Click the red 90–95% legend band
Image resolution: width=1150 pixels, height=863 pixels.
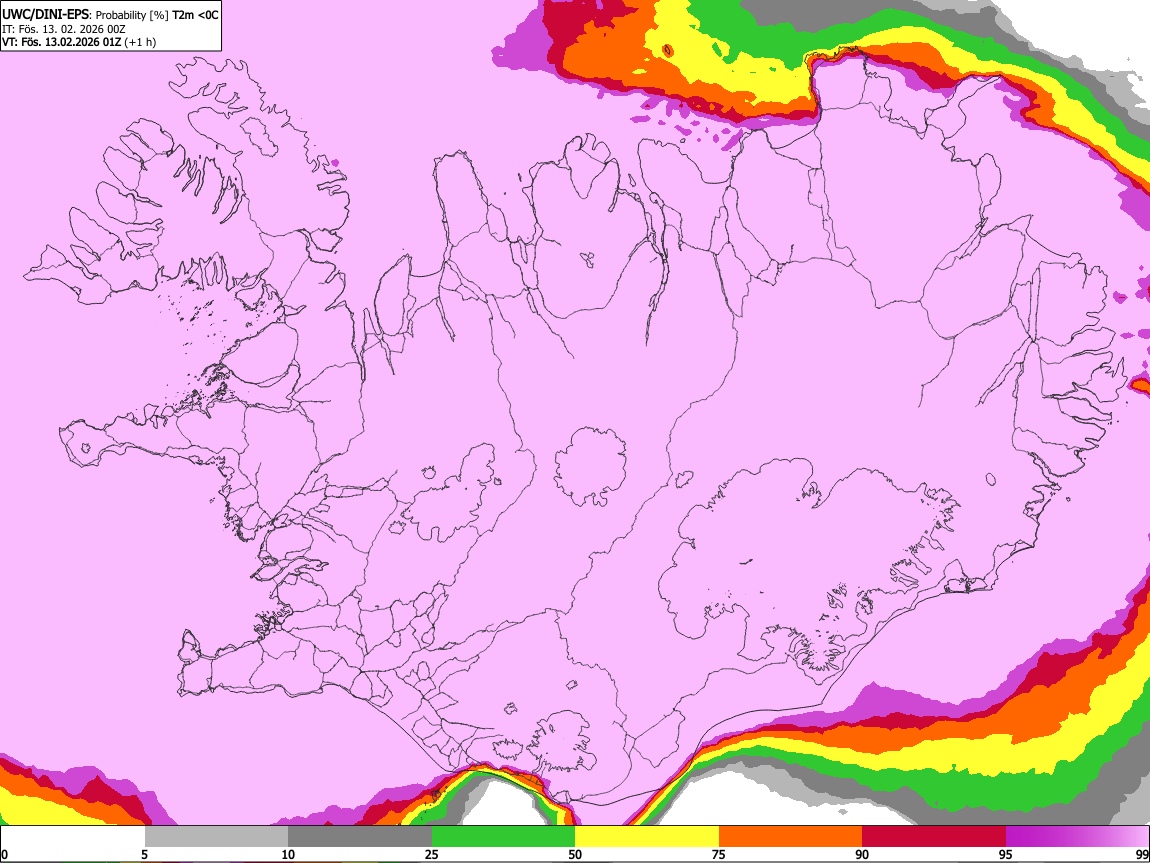[934, 836]
